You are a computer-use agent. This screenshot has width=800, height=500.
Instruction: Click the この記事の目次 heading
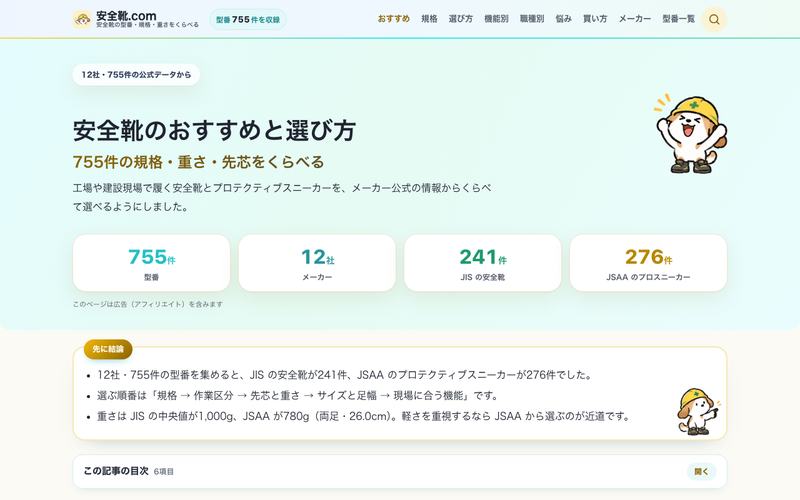[116, 471]
